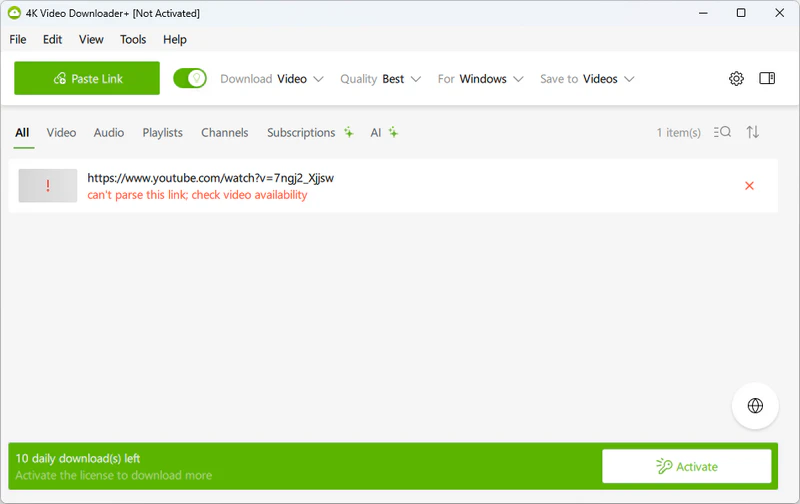Expand the Download Video dropdown
The image size is (800, 504).
(x=272, y=79)
